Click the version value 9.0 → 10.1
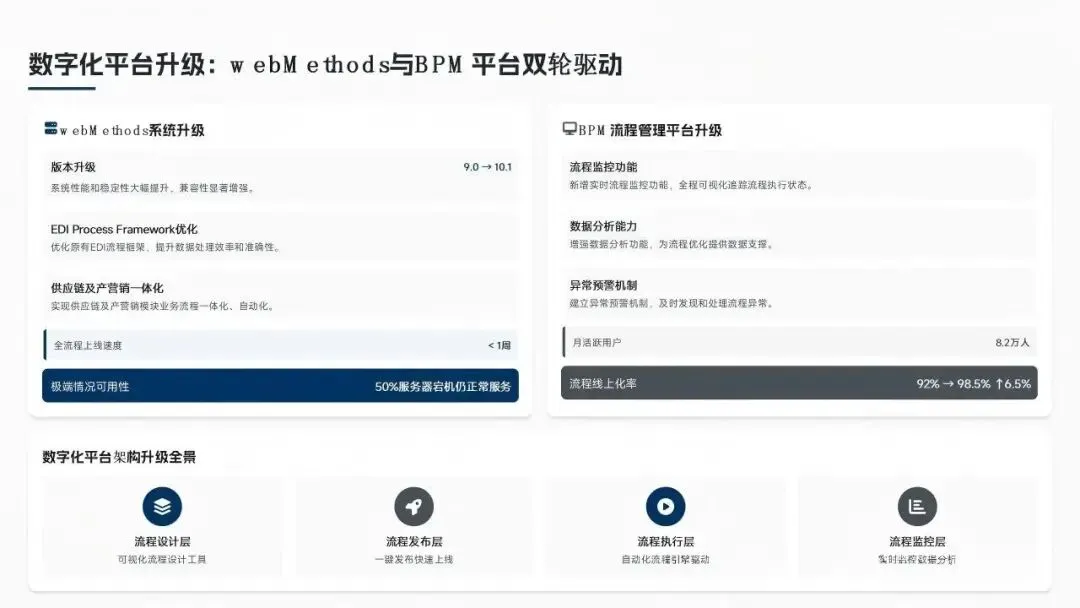The height and width of the screenshot is (608, 1080). pos(488,167)
